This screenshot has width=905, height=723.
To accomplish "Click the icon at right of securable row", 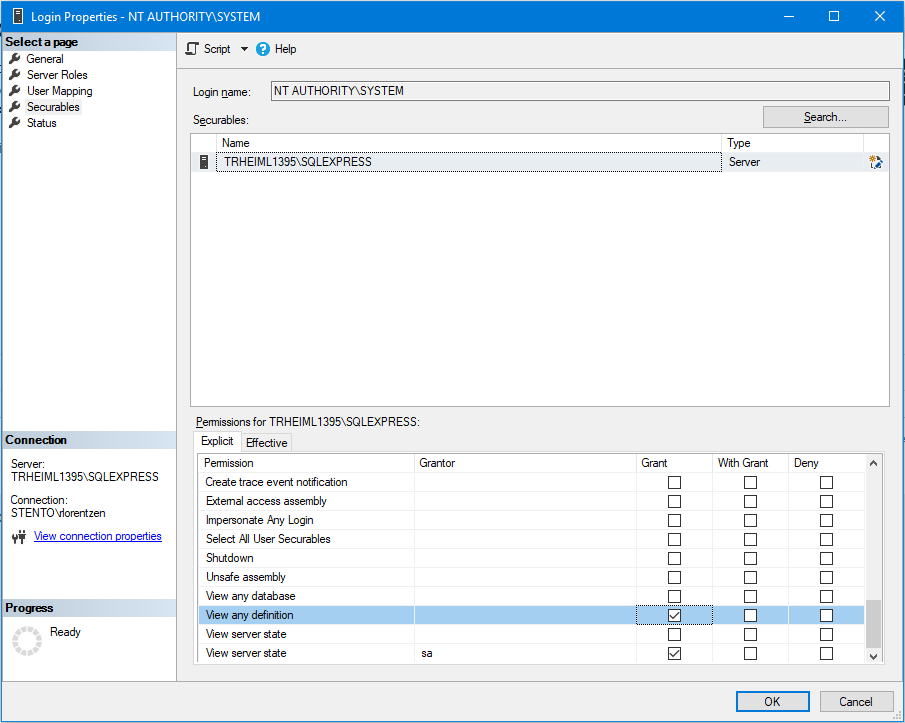I will click(x=876, y=162).
